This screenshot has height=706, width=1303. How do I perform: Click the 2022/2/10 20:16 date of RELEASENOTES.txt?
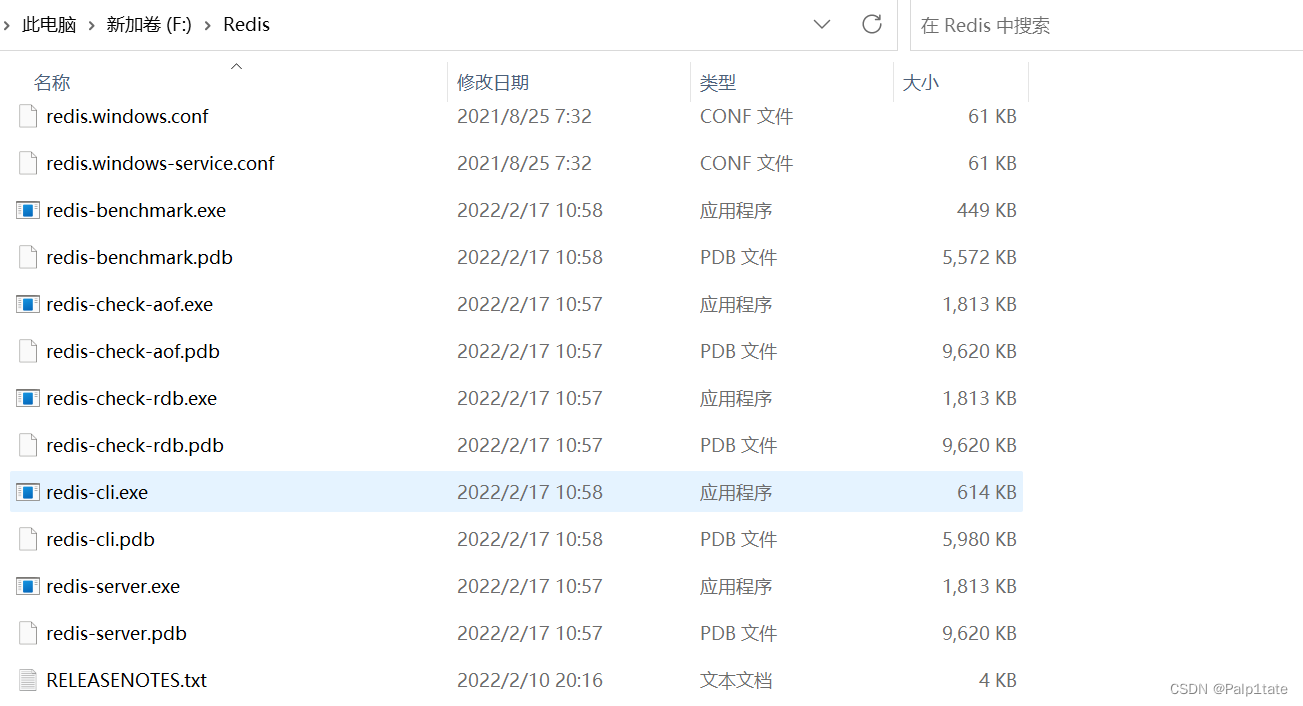[x=530, y=680]
